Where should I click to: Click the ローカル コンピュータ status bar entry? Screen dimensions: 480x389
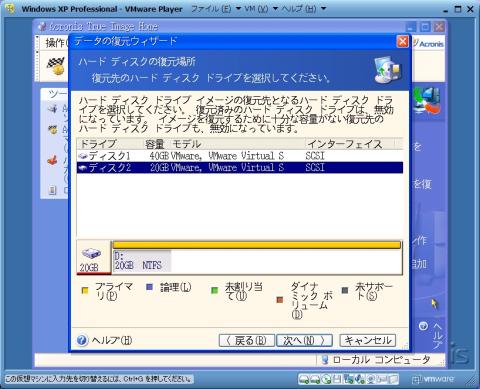[x=376, y=360]
